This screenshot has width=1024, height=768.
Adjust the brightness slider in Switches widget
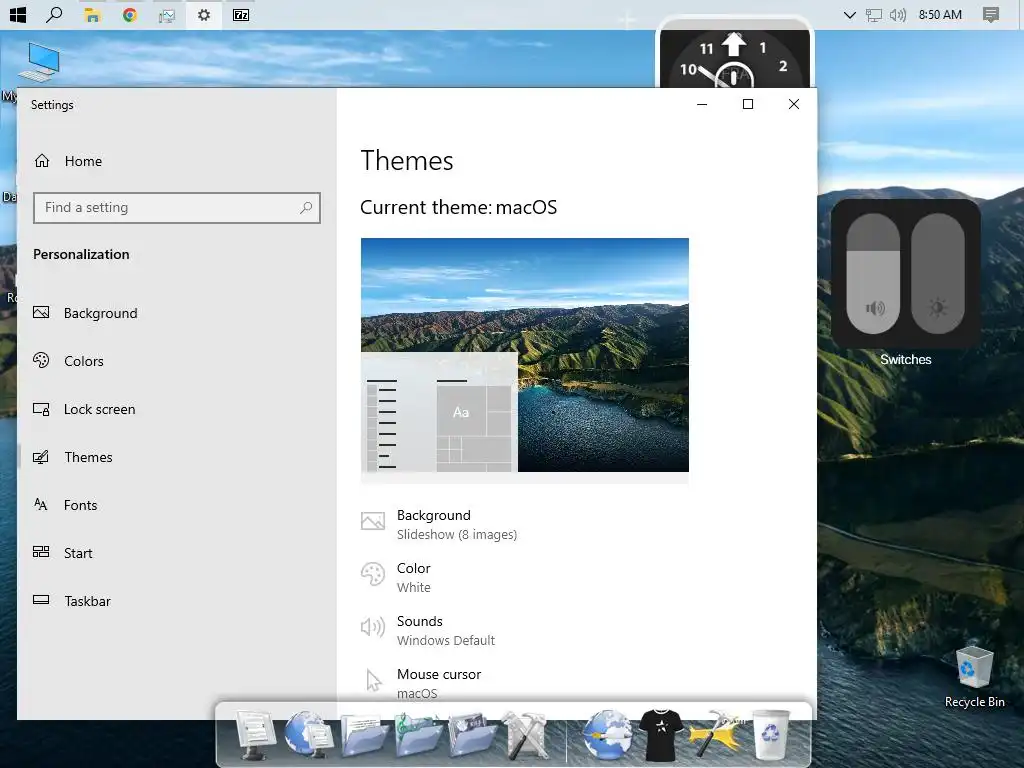click(938, 274)
